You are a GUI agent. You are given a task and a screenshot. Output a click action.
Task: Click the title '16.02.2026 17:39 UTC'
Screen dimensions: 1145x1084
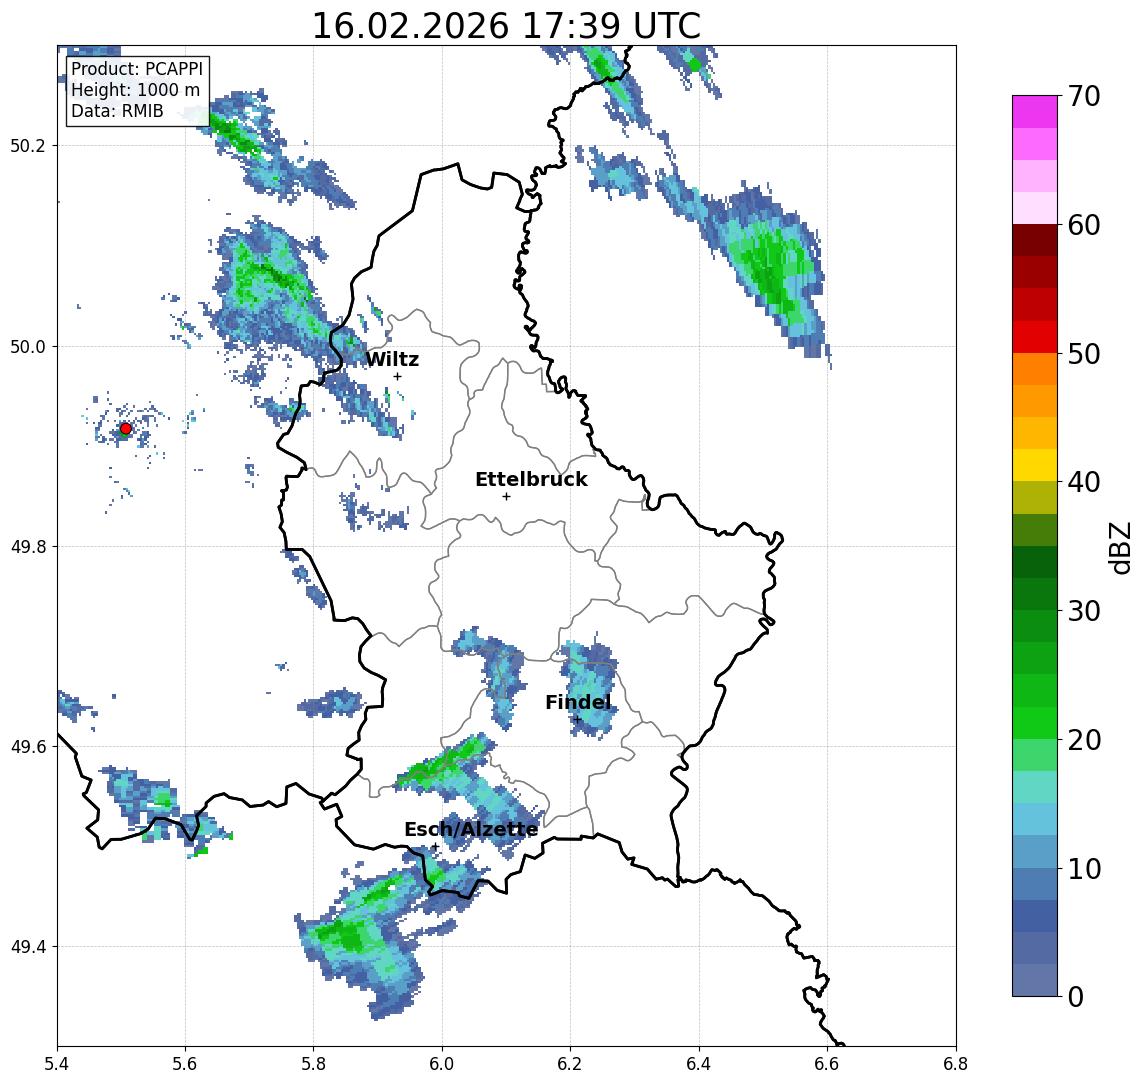click(506, 27)
